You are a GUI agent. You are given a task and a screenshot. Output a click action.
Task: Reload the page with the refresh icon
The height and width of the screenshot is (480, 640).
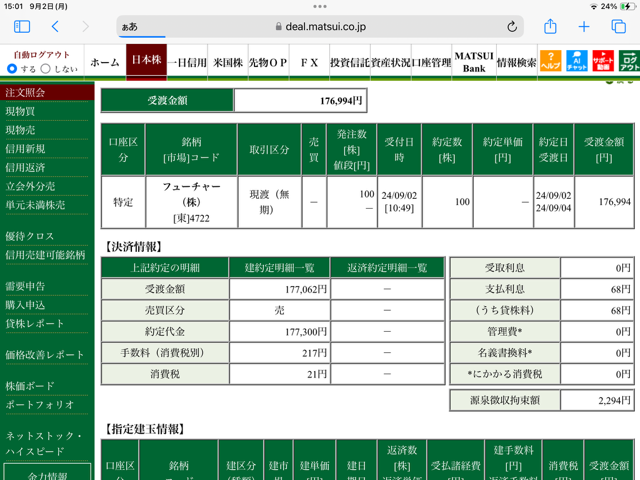coord(512,27)
